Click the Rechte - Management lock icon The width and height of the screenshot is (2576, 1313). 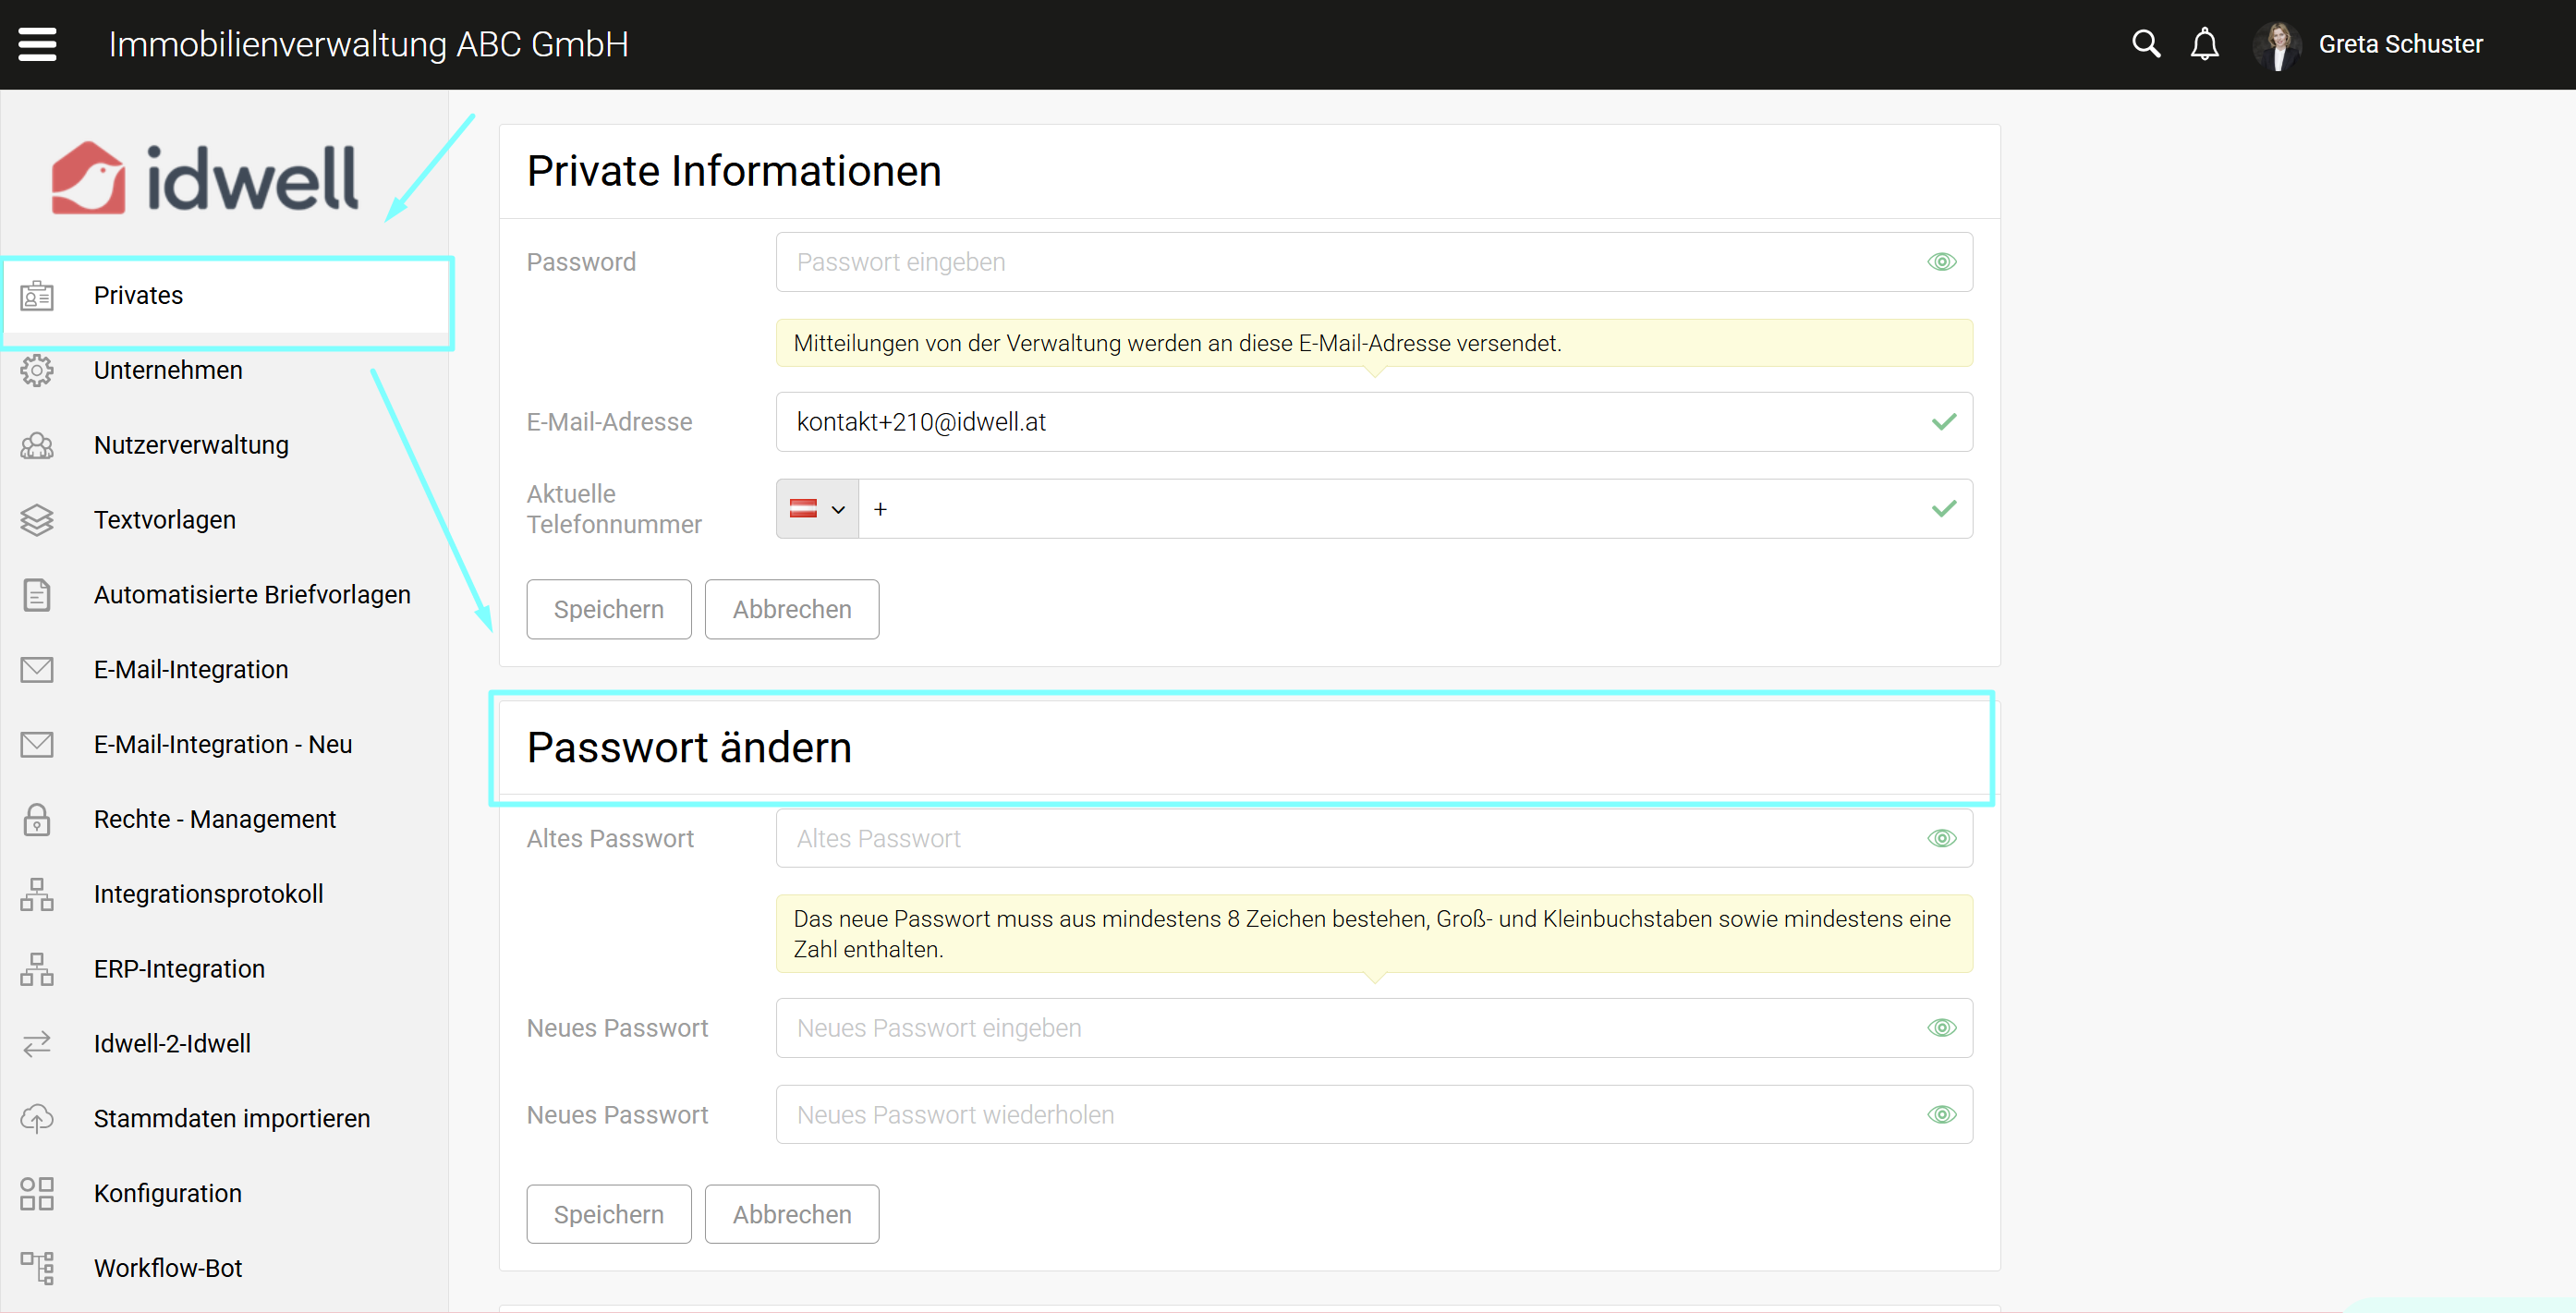[37, 819]
